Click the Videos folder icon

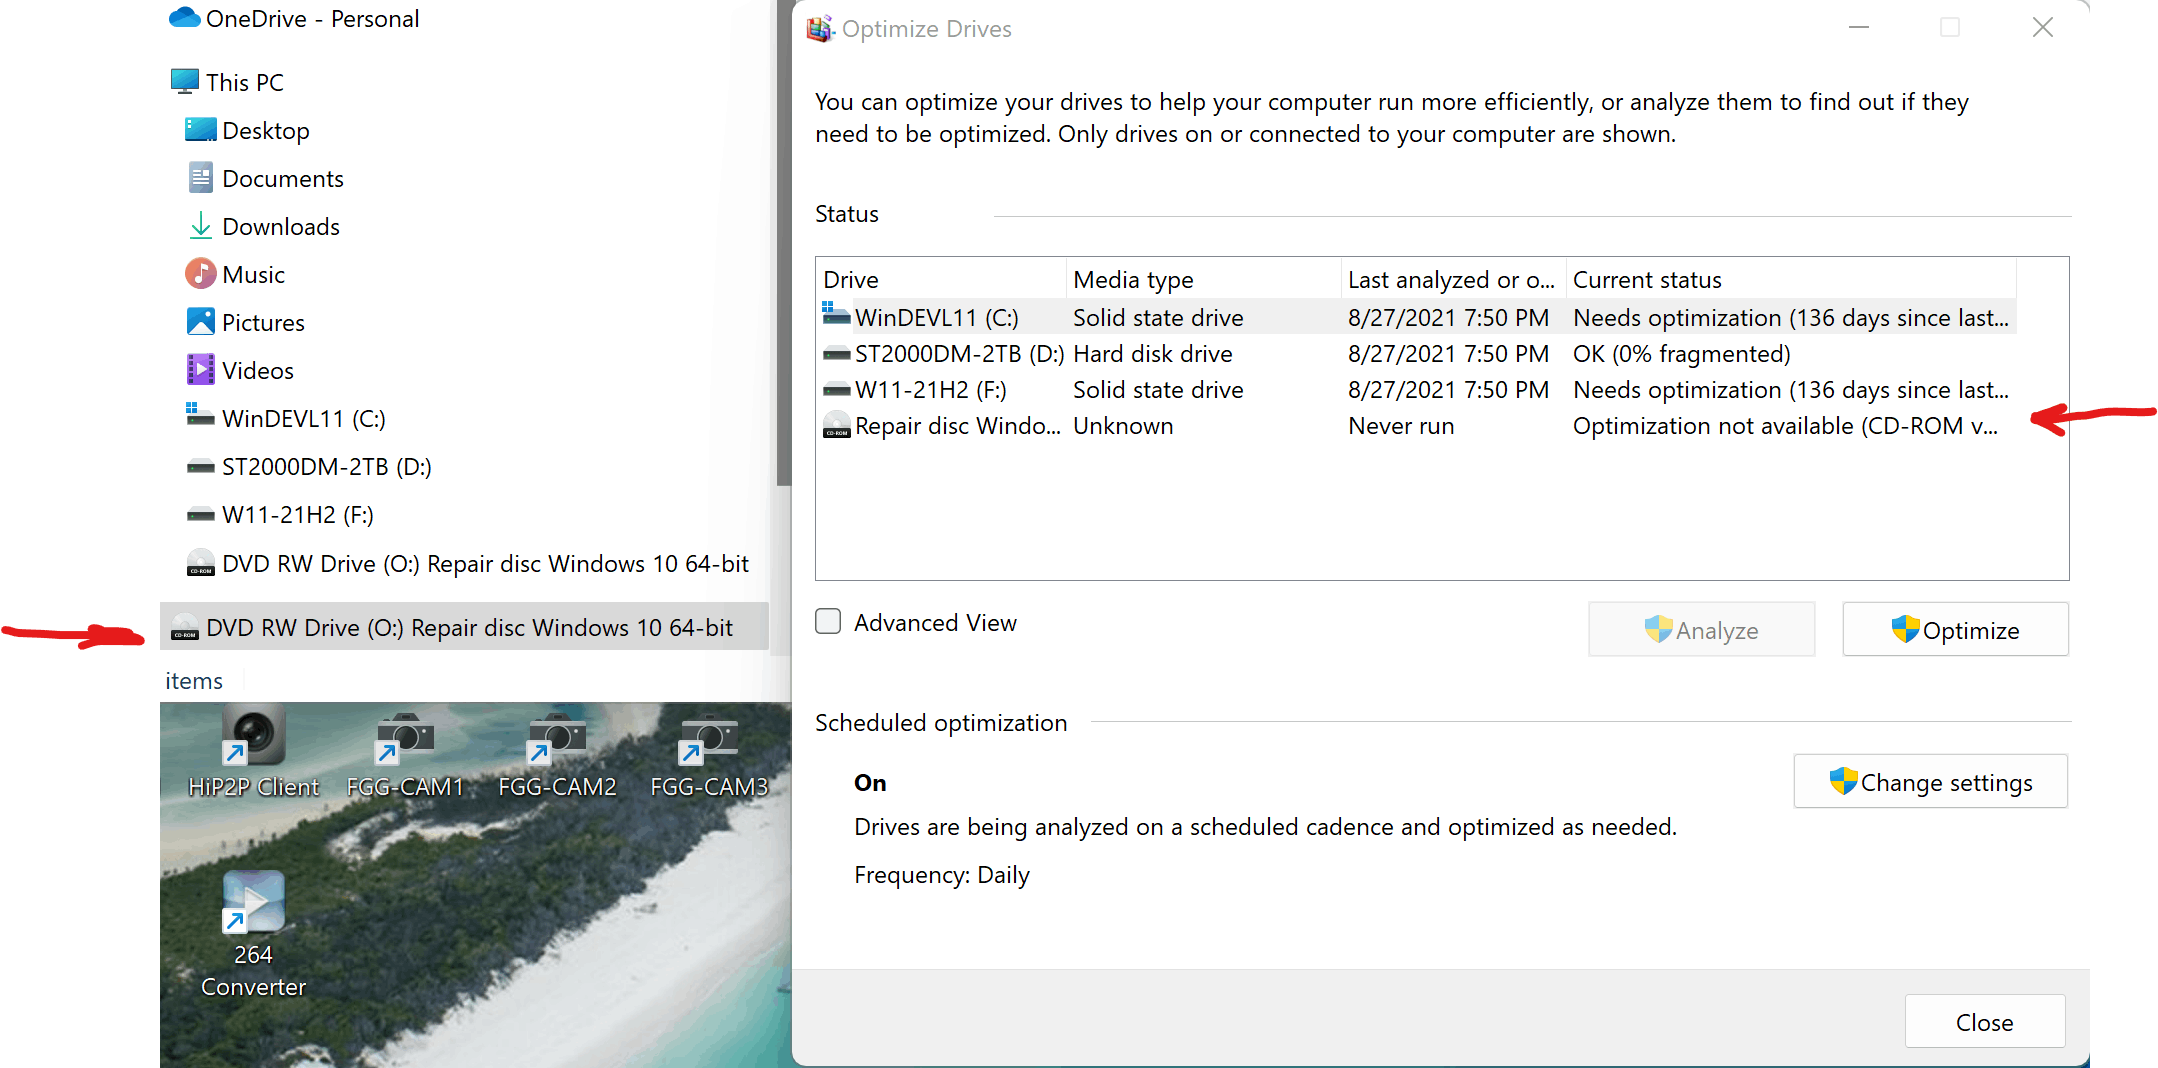pos(200,370)
